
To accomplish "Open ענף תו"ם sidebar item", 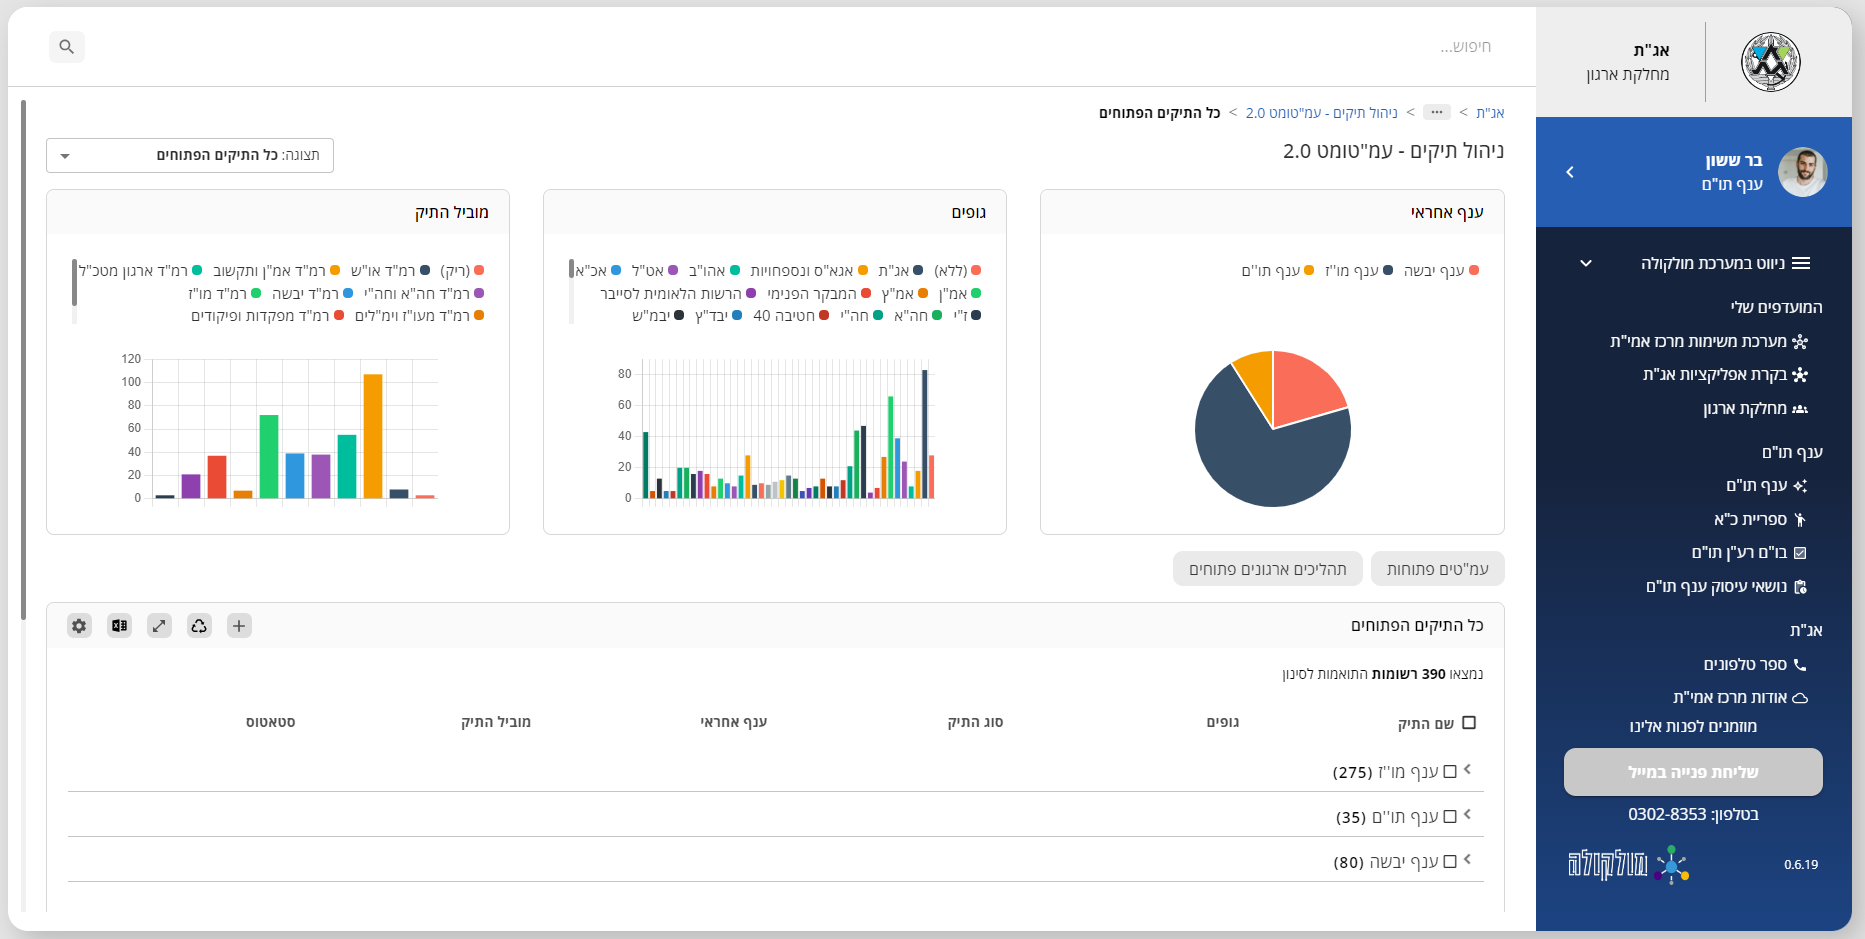I will point(1766,485).
